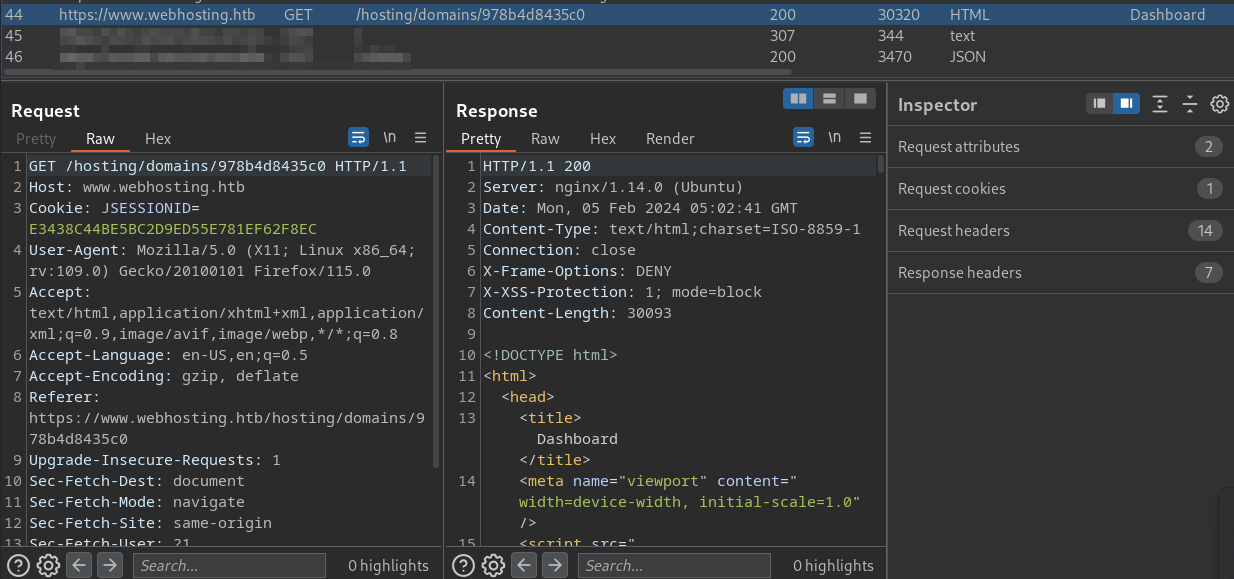Click the Content-Length 30093 line

577,313
